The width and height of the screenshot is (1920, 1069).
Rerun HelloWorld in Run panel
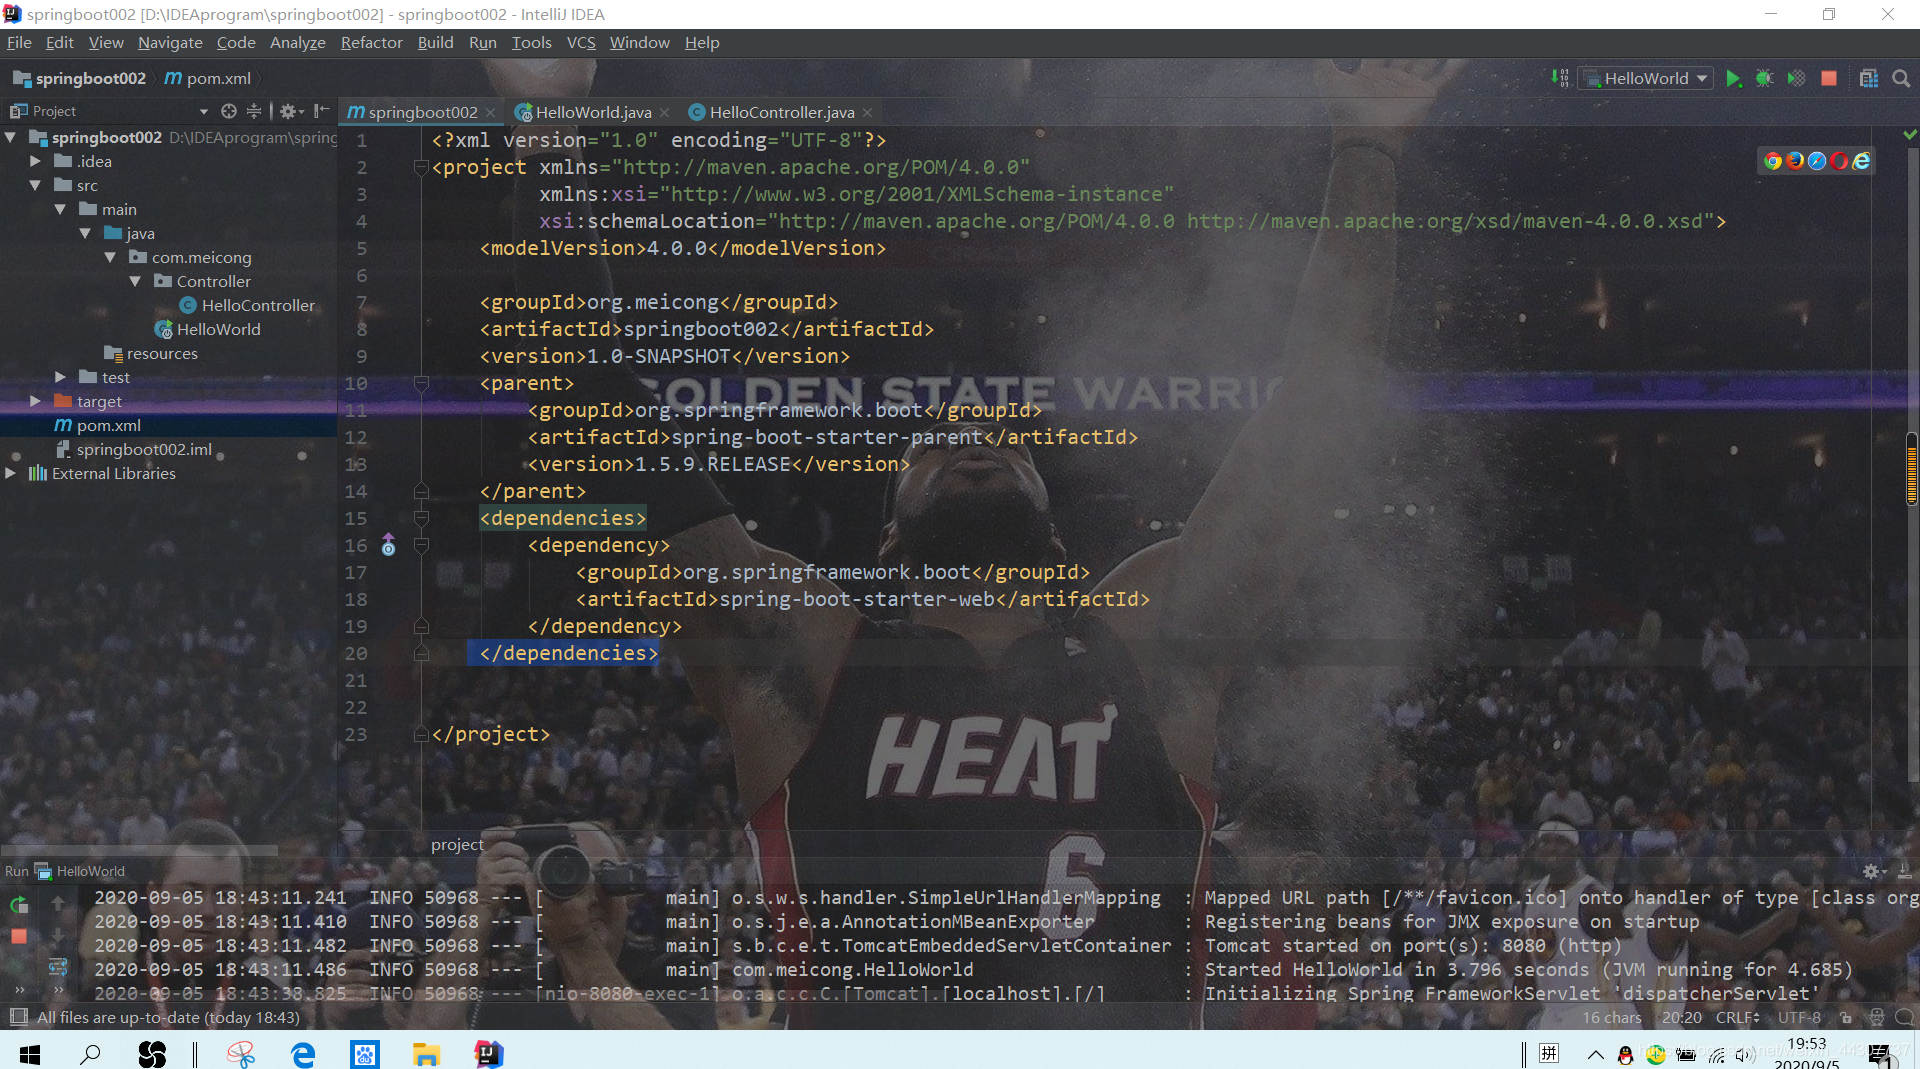point(19,905)
